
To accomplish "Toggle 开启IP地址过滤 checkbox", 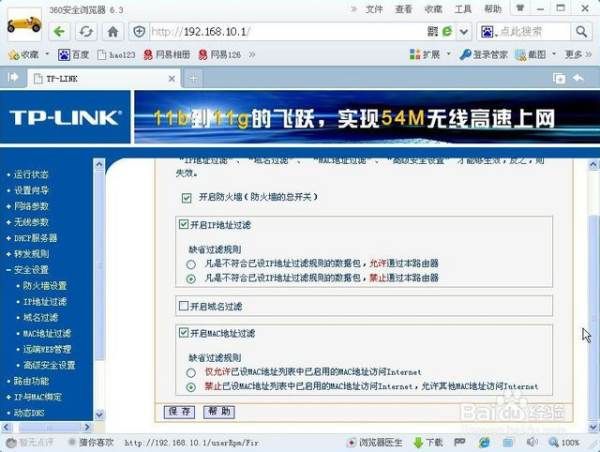I will click(x=184, y=224).
